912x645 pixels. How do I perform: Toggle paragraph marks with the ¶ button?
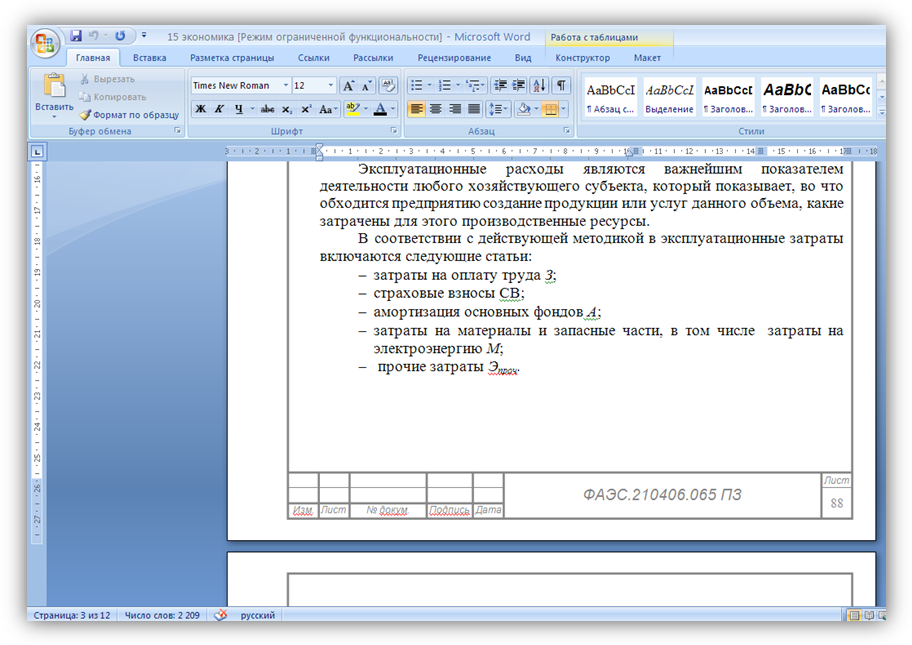pos(561,86)
